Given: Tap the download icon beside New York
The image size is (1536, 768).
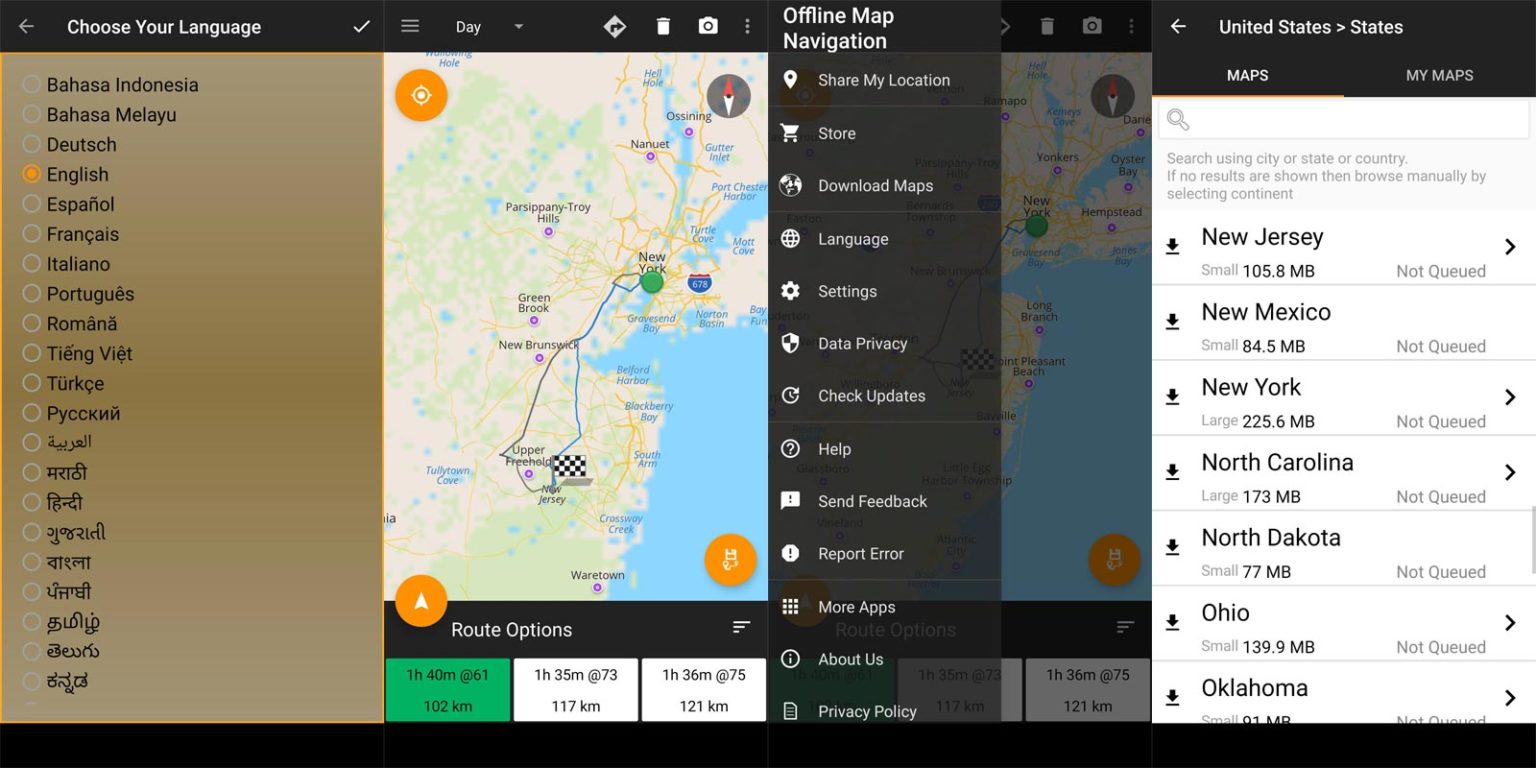Looking at the screenshot, I should (1173, 397).
